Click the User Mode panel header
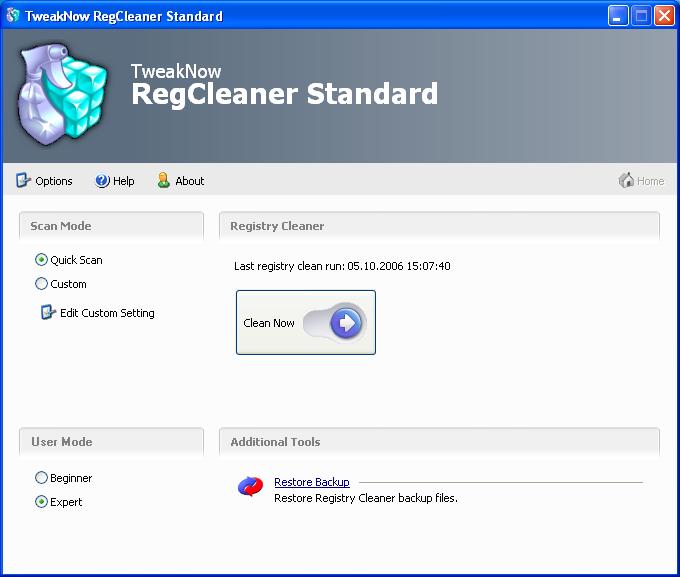The width and height of the screenshot is (680, 577). coord(111,442)
